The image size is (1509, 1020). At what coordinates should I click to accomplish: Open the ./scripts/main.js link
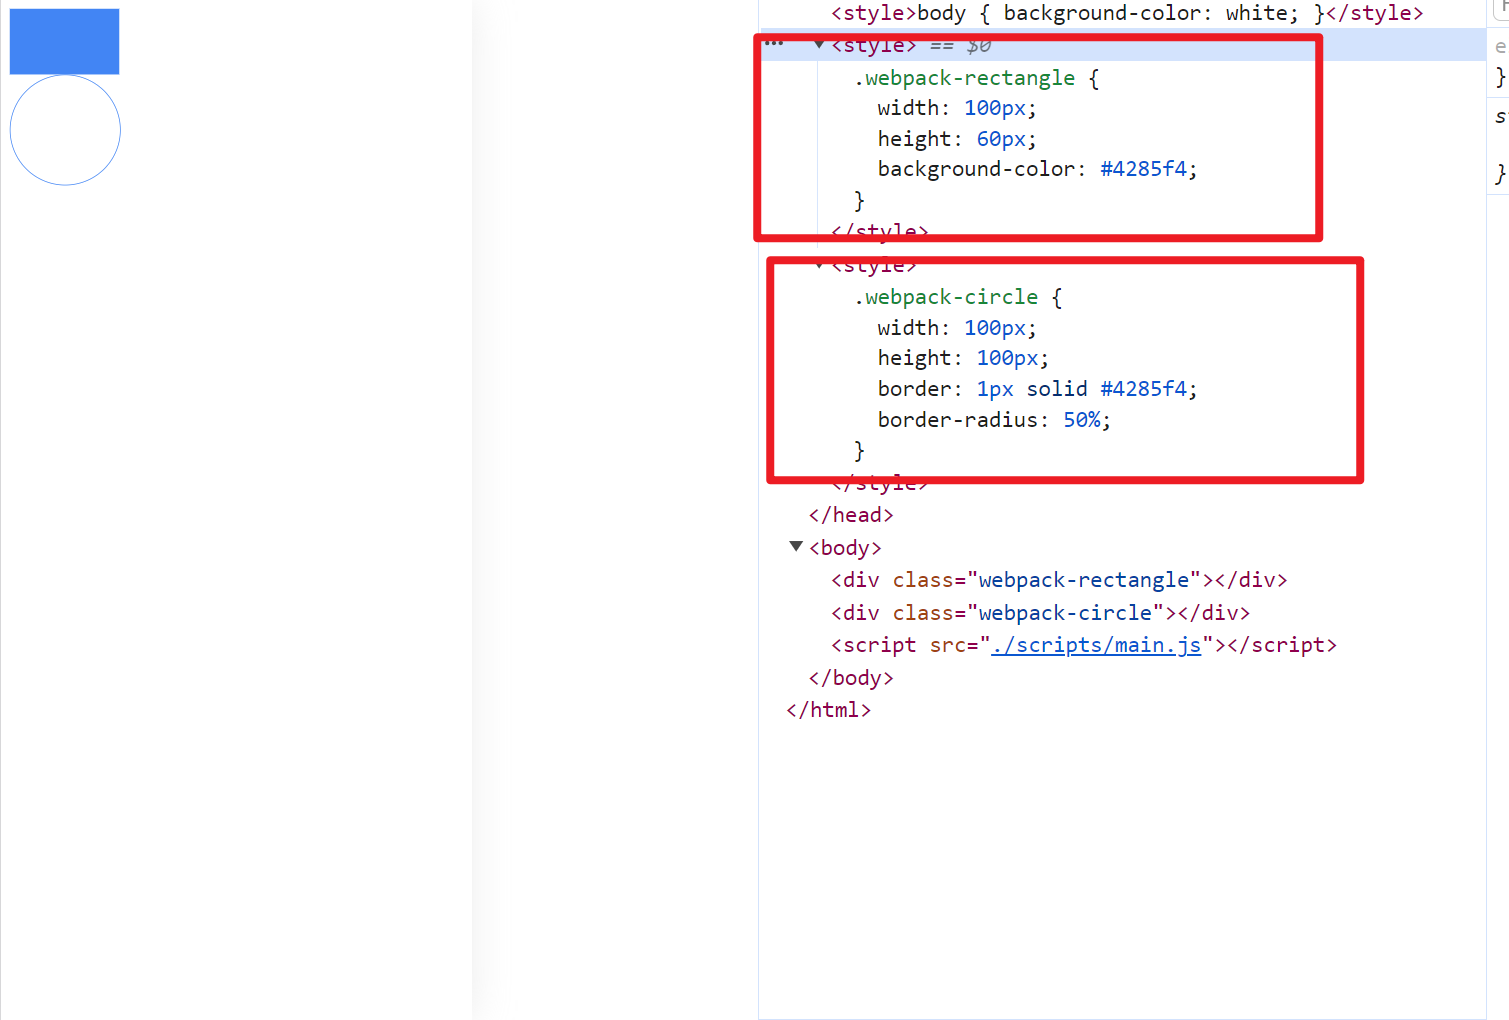click(1096, 645)
